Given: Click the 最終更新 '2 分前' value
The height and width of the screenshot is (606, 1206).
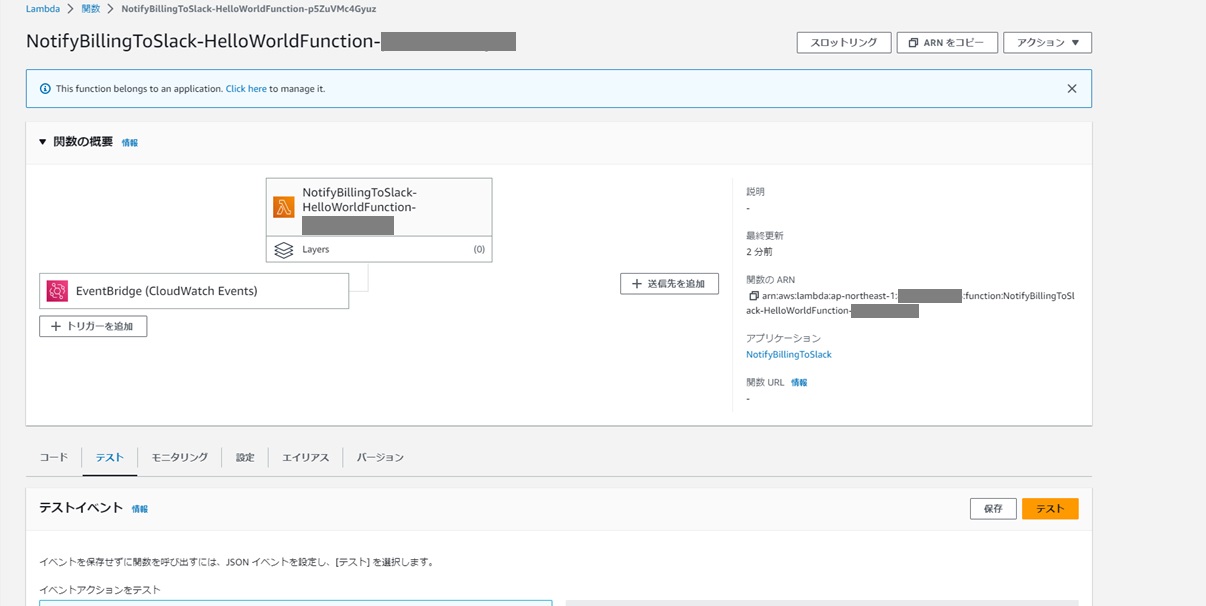Looking at the screenshot, I should [759, 252].
